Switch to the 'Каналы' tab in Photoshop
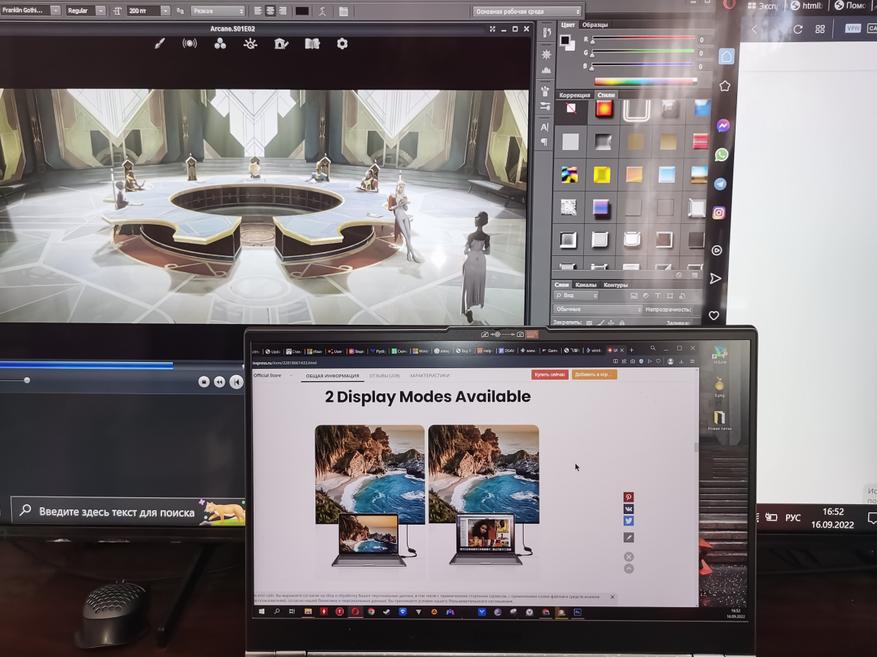This screenshot has width=877, height=657. coord(586,285)
